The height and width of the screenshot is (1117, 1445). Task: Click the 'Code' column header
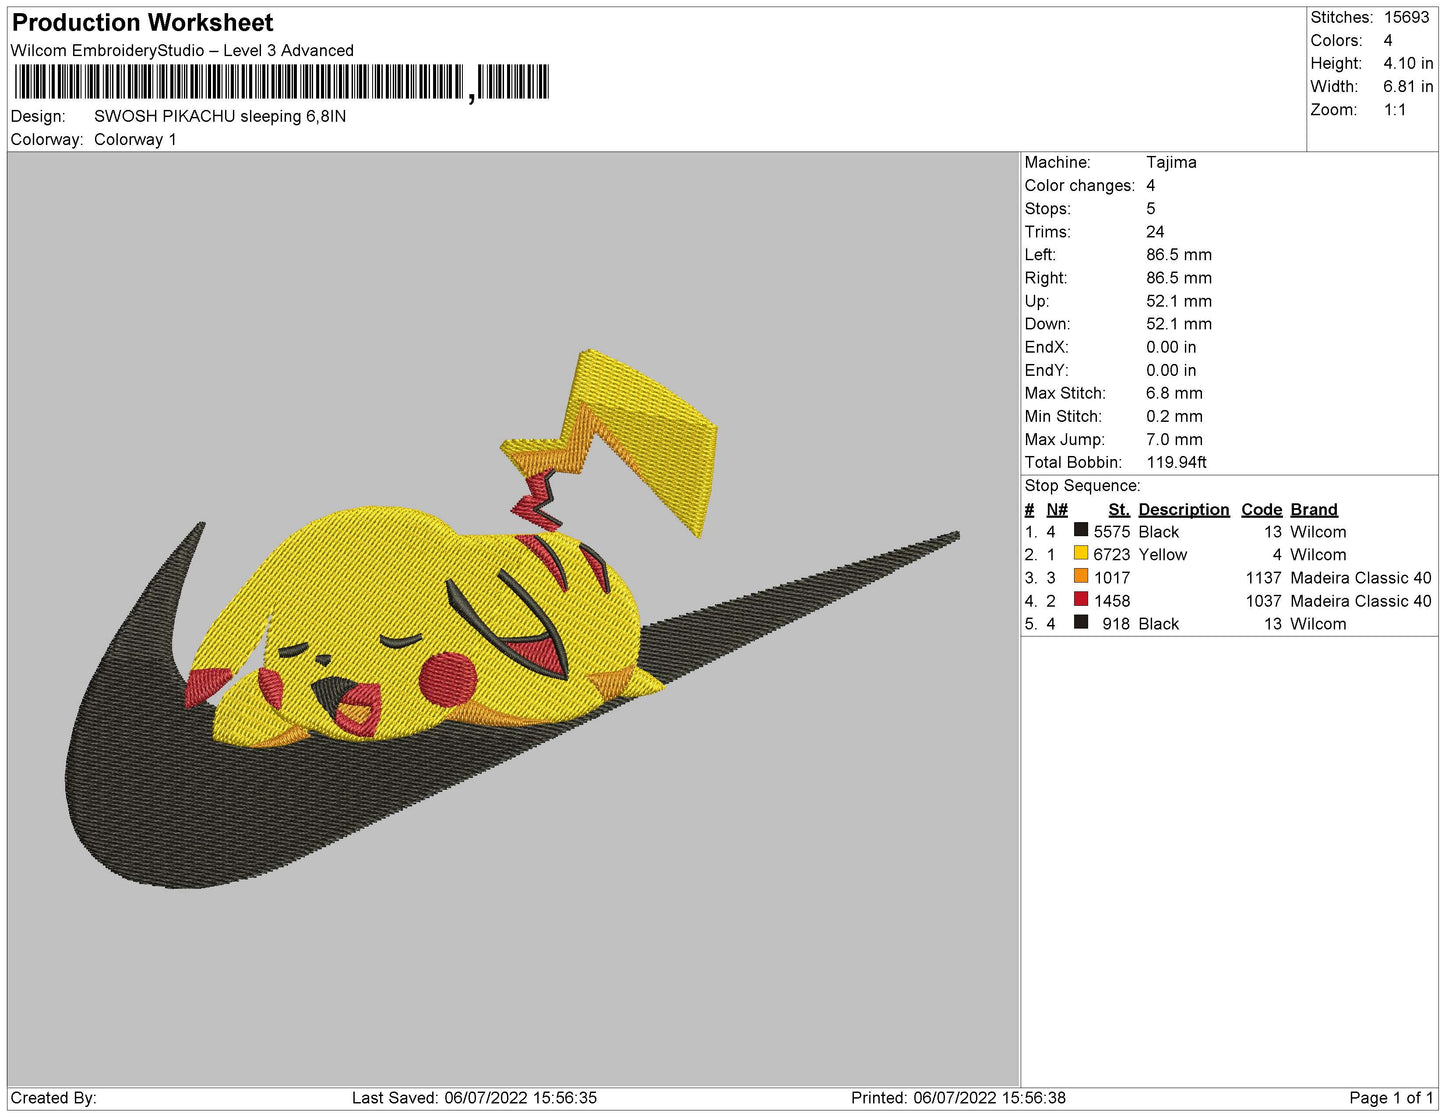pyautogui.click(x=1261, y=509)
